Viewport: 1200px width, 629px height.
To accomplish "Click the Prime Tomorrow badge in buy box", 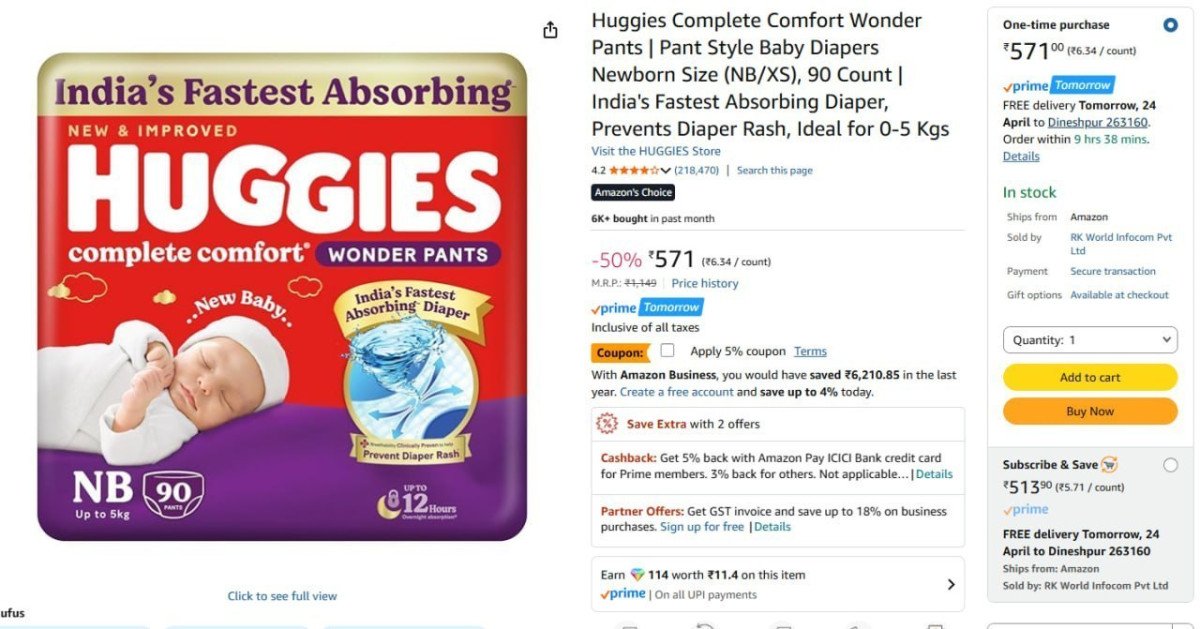I will click(1058, 86).
